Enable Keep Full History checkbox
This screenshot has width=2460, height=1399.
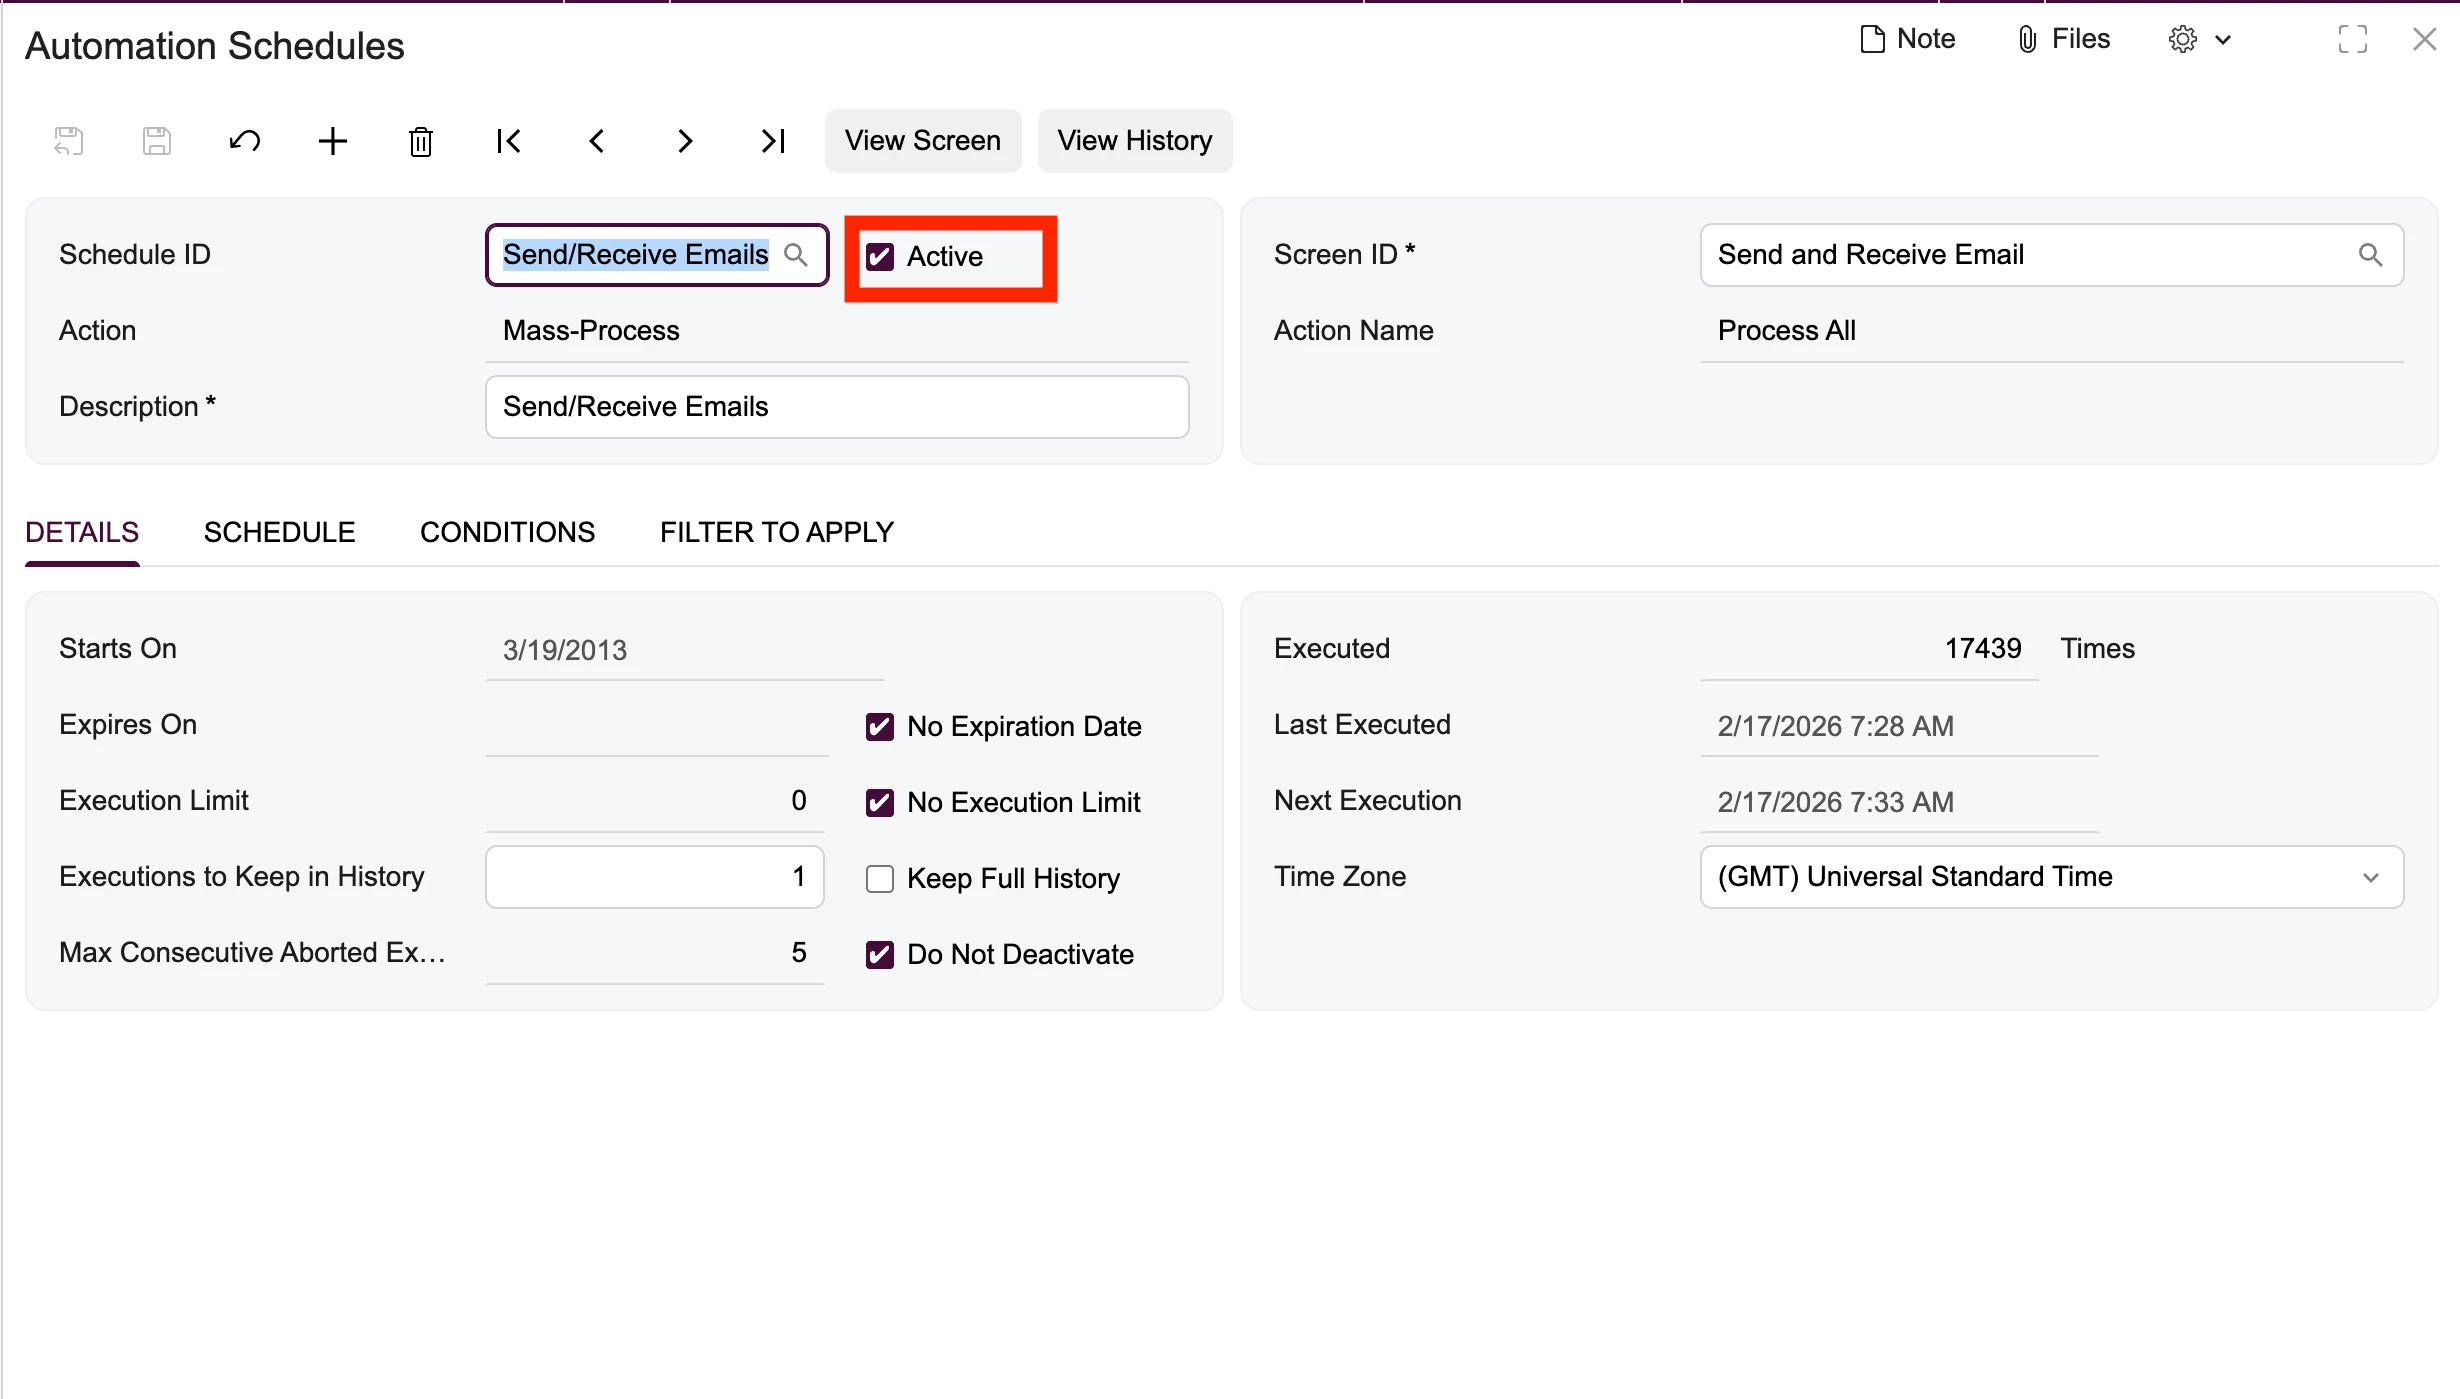pos(880,879)
